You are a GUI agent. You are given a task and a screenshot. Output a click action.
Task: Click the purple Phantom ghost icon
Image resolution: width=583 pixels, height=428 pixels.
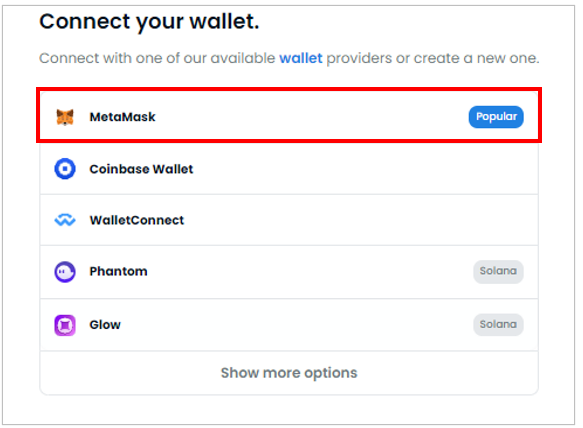pos(65,272)
